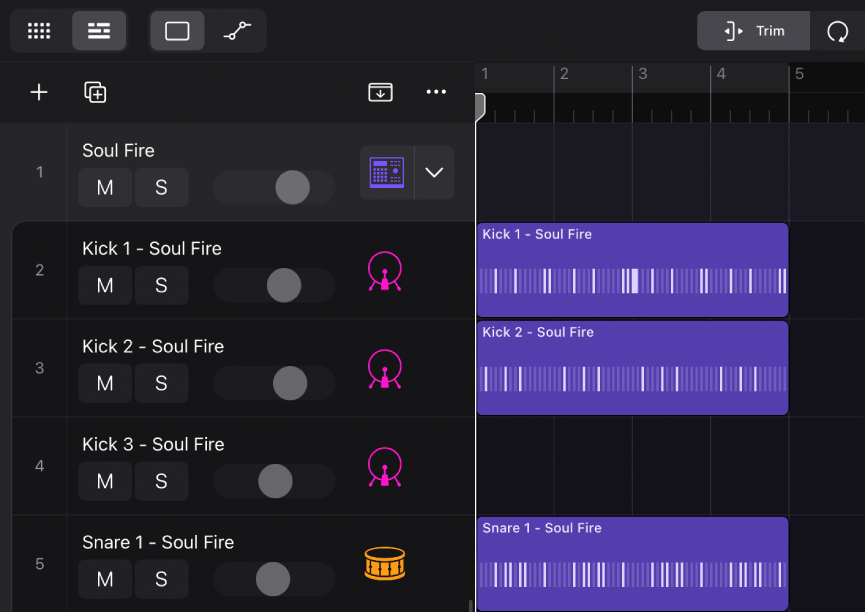Viewport: 866px width, 612px height.
Task: Open the more options ellipsis menu
Action: [x=436, y=92]
